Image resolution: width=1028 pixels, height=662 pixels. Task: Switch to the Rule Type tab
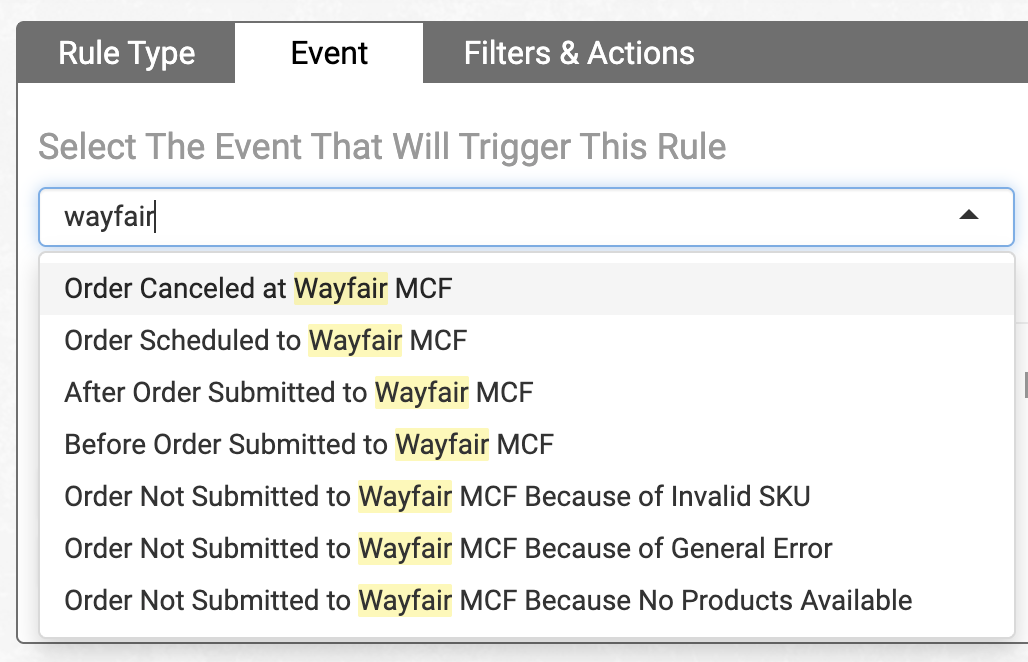(127, 53)
